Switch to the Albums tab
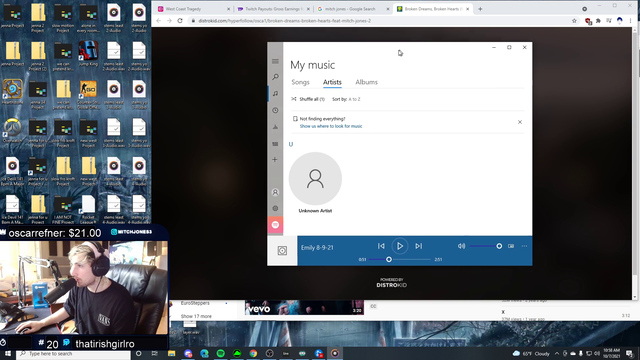640x360 pixels. tap(367, 82)
